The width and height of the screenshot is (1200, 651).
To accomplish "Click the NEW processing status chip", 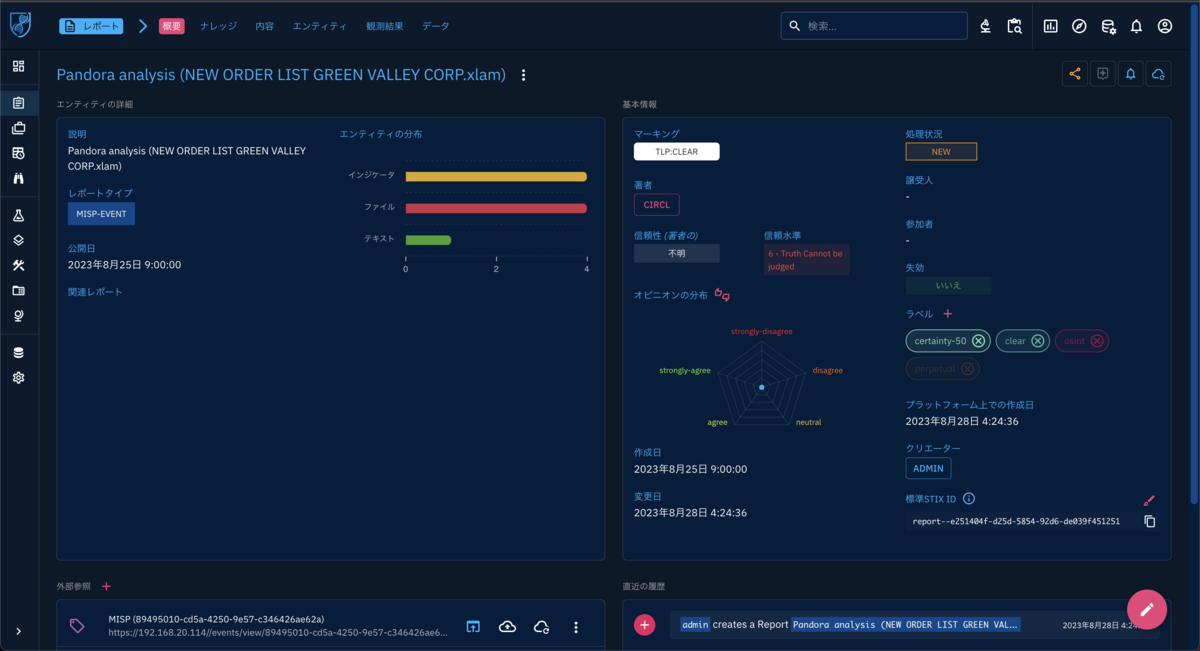I will pos(941,152).
